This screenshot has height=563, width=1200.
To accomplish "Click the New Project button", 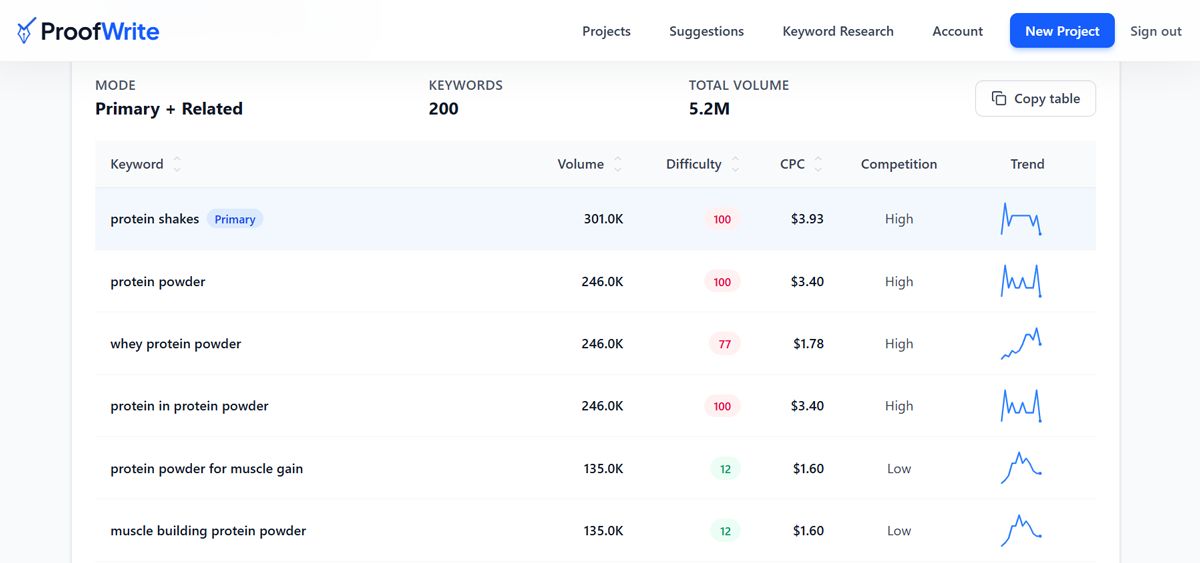I will [x=1062, y=31].
